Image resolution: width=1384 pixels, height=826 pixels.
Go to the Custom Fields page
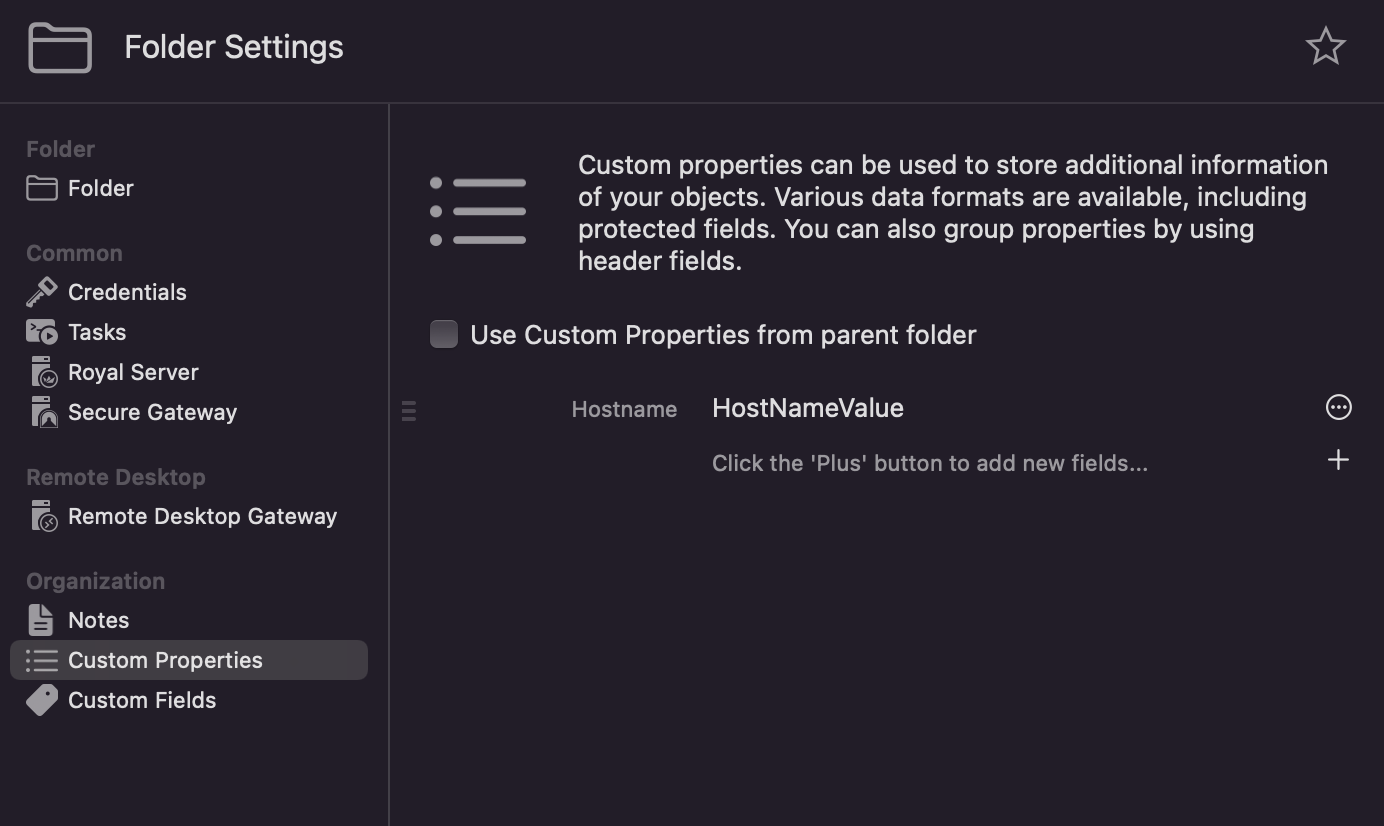142,700
